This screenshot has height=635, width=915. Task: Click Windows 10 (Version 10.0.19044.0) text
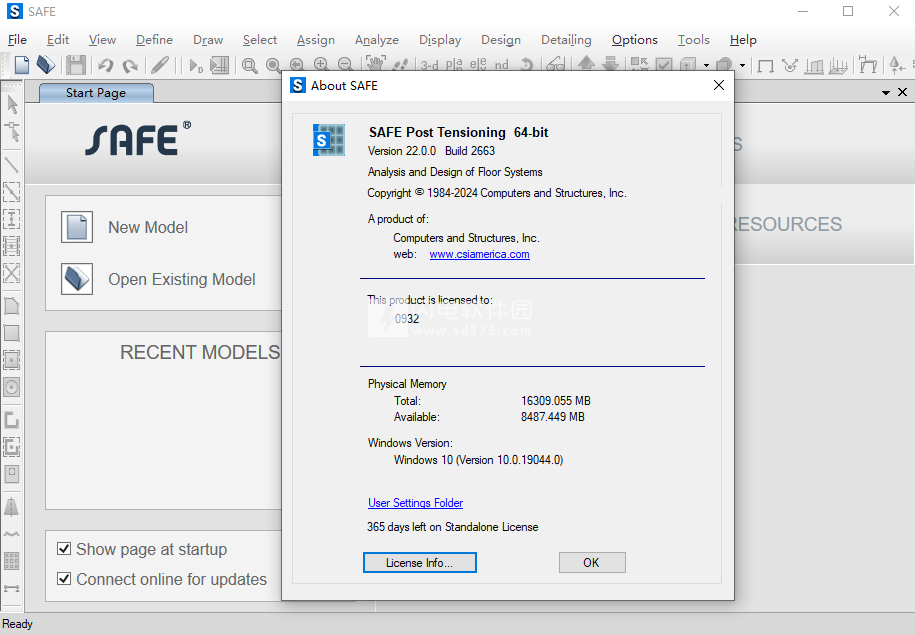click(x=479, y=460)
